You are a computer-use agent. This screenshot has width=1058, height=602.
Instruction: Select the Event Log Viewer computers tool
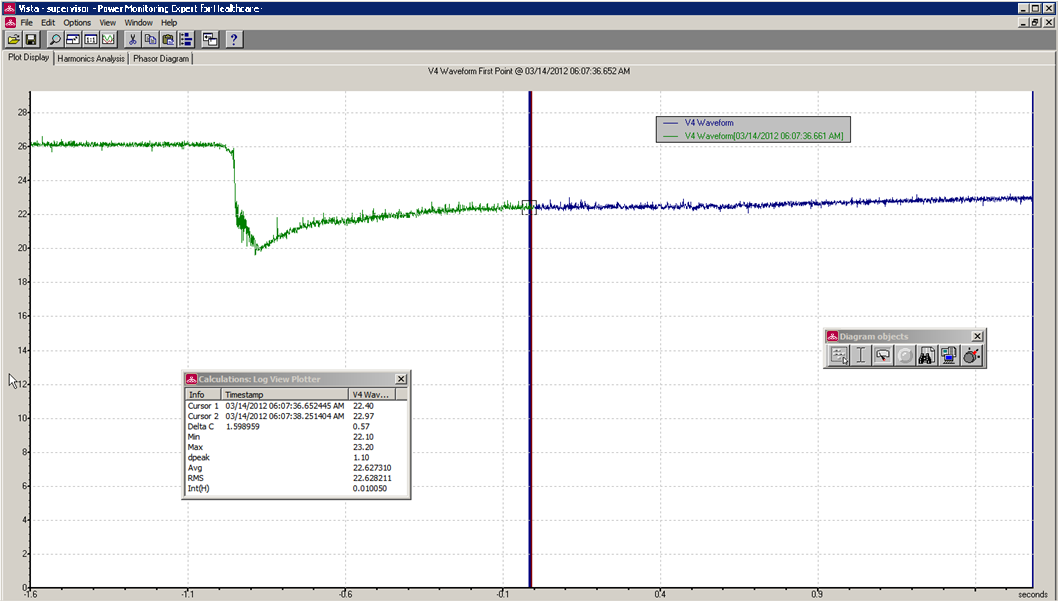949,355
